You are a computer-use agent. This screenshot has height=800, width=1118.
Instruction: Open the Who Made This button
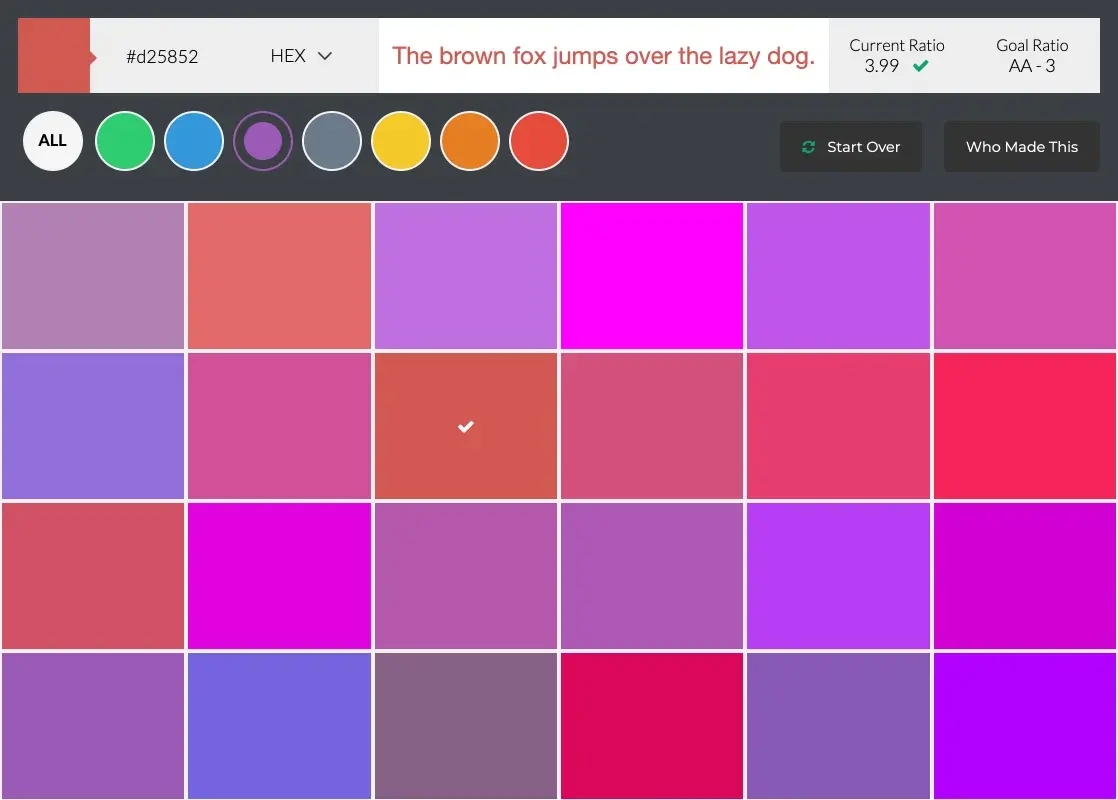coord(1022,147)
